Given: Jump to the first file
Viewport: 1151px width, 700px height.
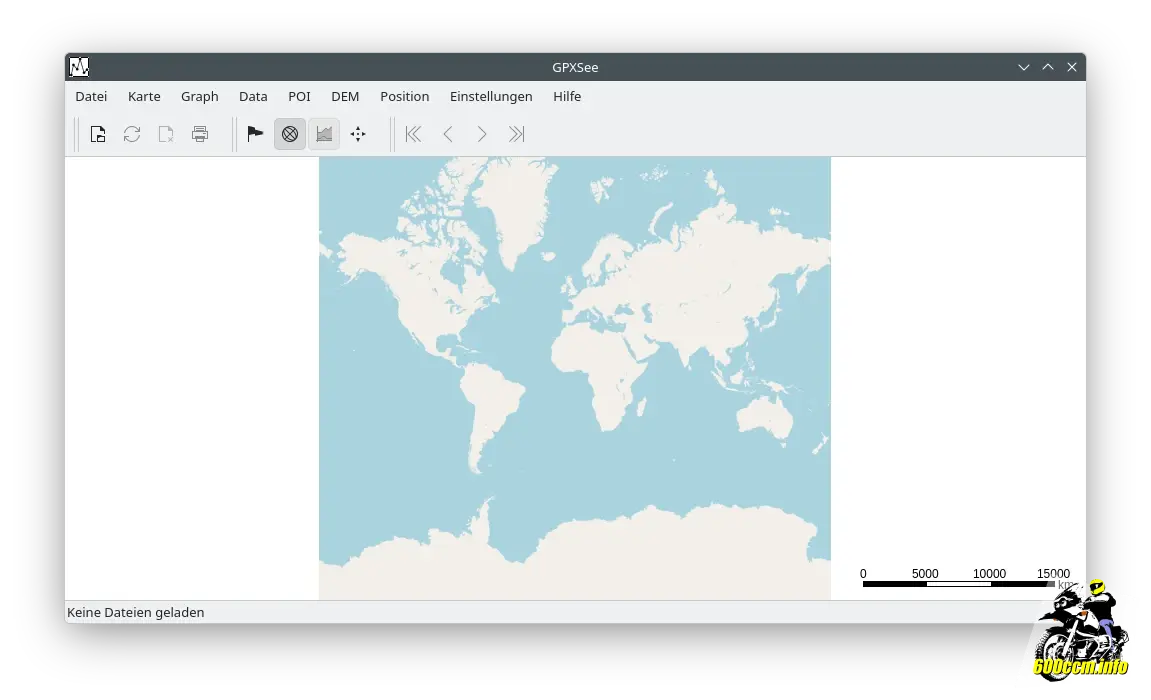Looking at the screenshot, I should [413, 134].
